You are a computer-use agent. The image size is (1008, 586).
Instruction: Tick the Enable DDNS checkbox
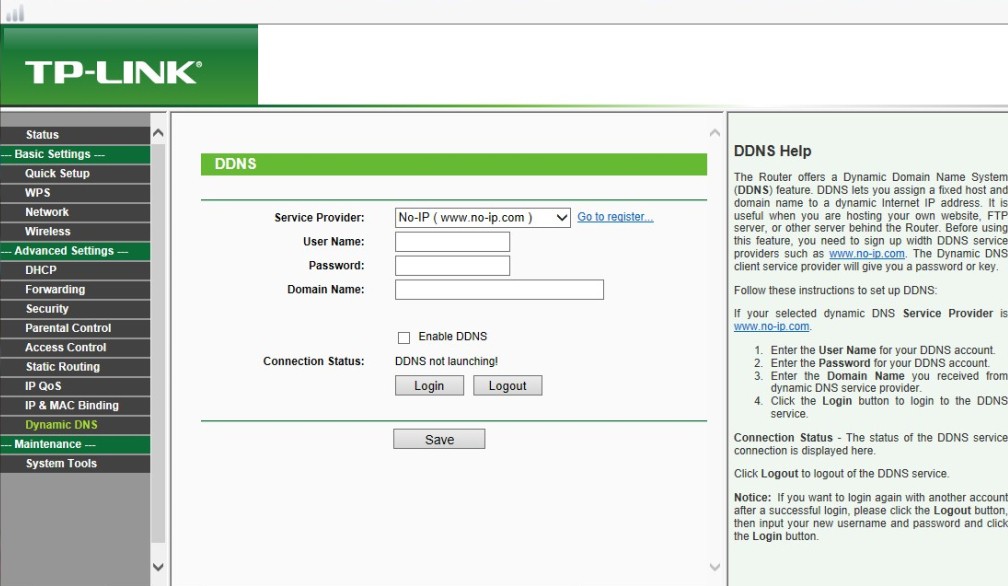pos(404,337)
